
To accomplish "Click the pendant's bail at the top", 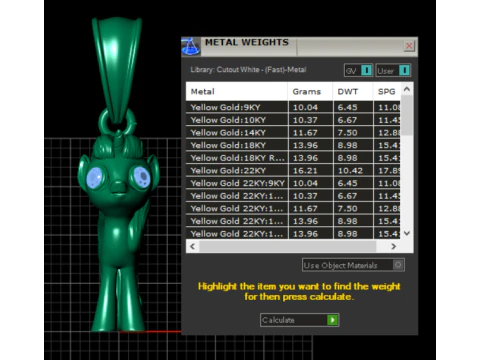I will [116, 70].
